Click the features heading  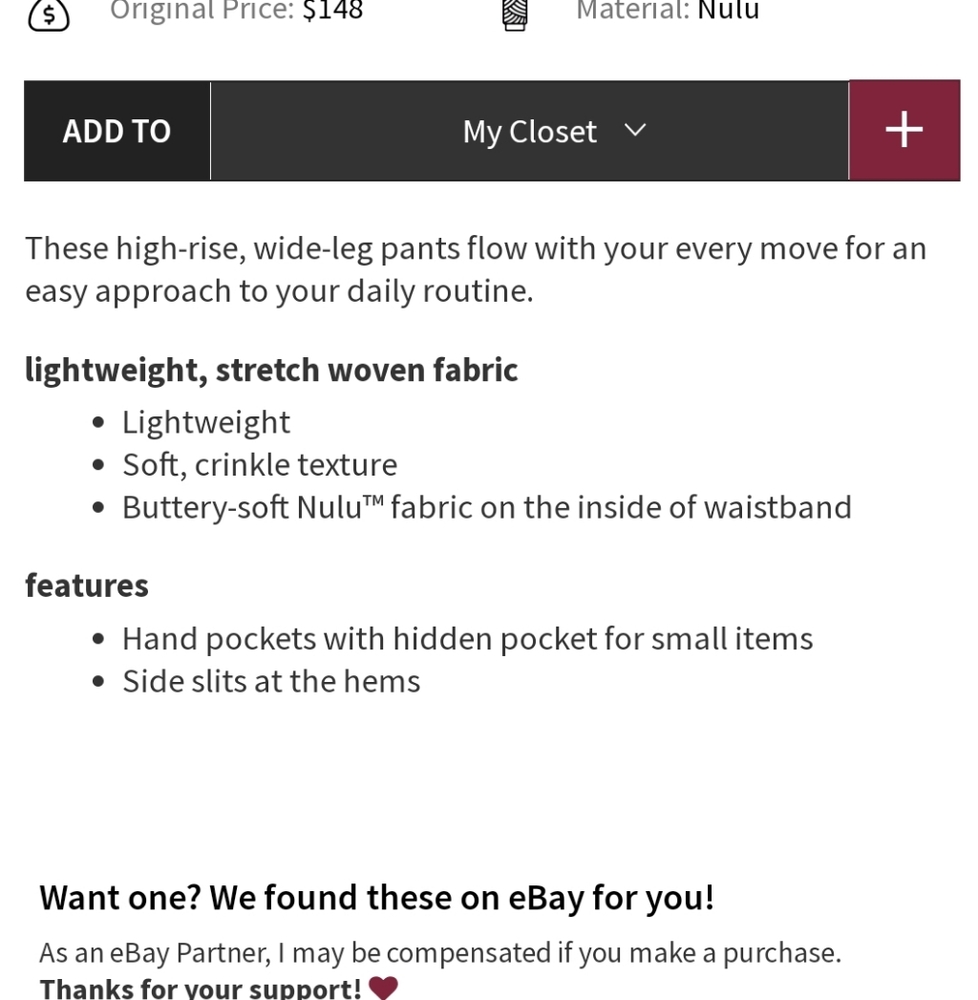click(x=87, y=585)
